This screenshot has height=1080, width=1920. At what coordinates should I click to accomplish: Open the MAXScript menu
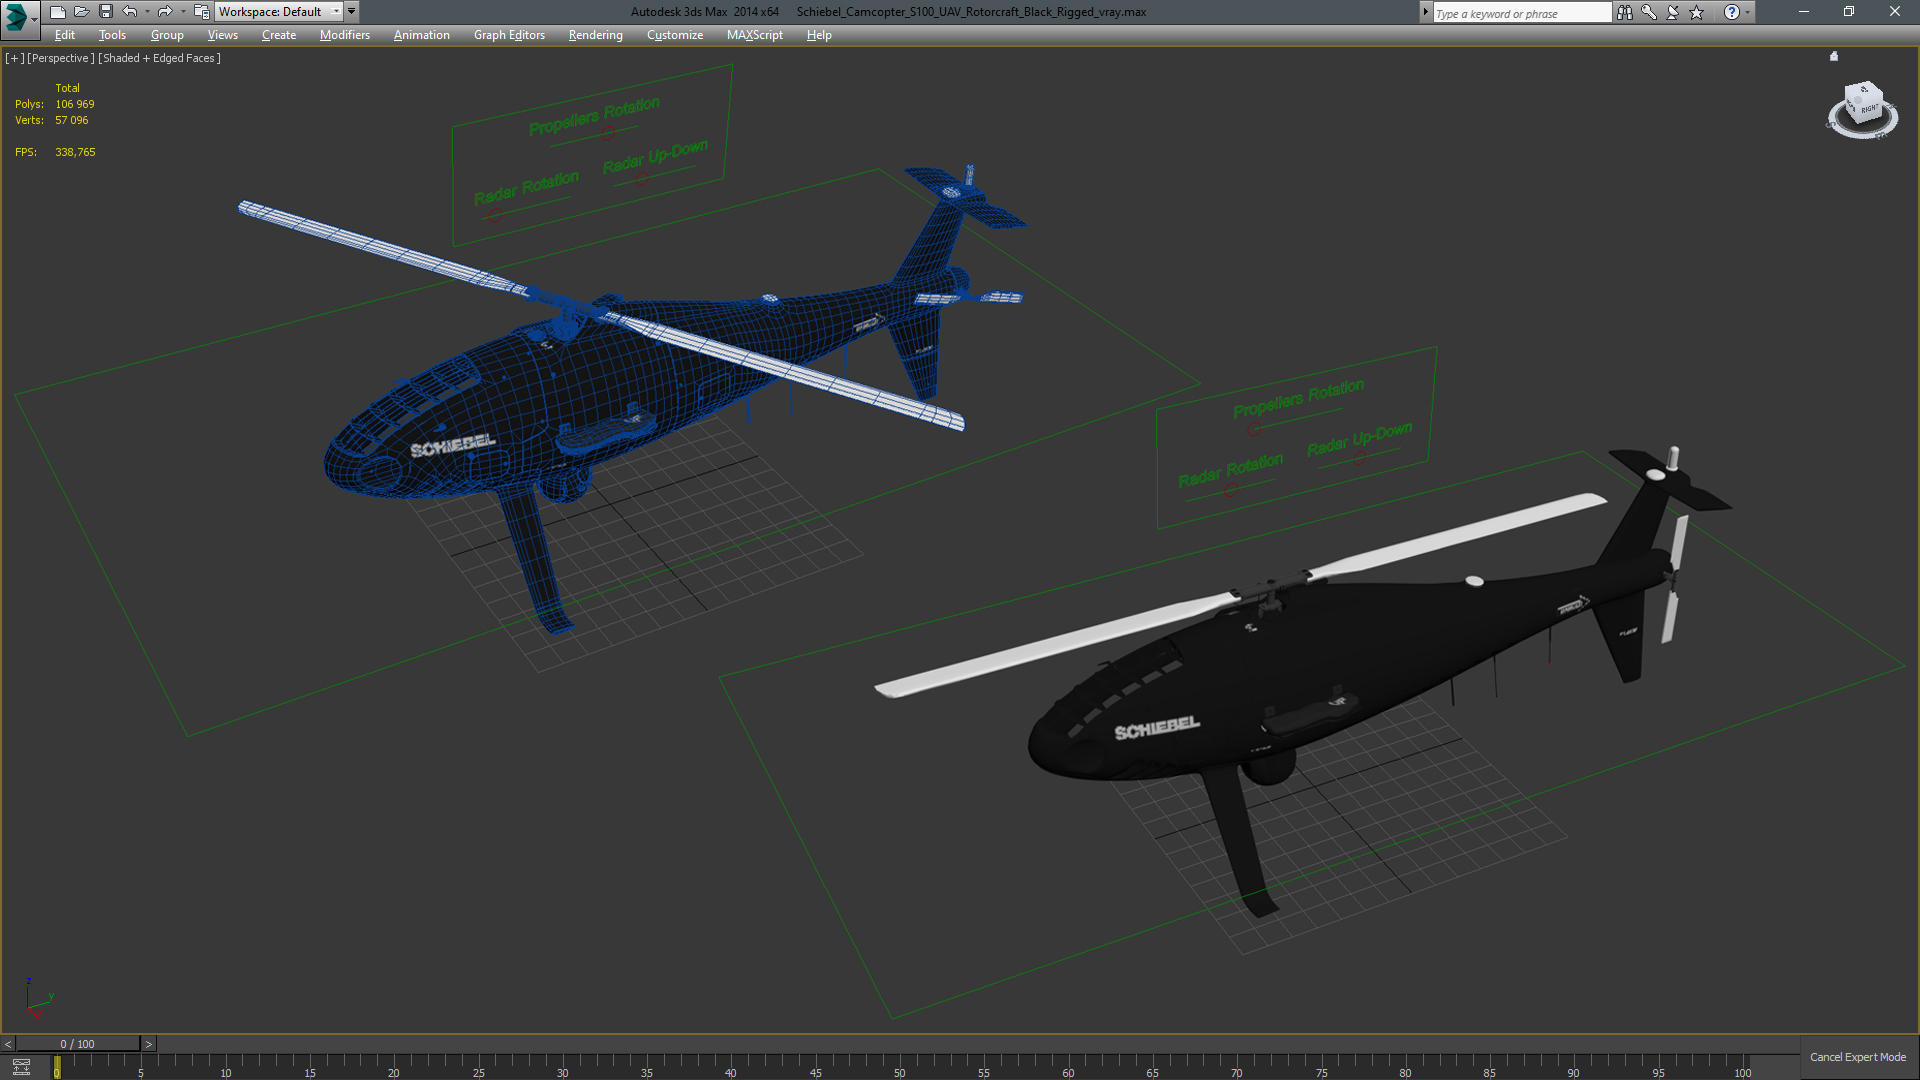[754, 35]
